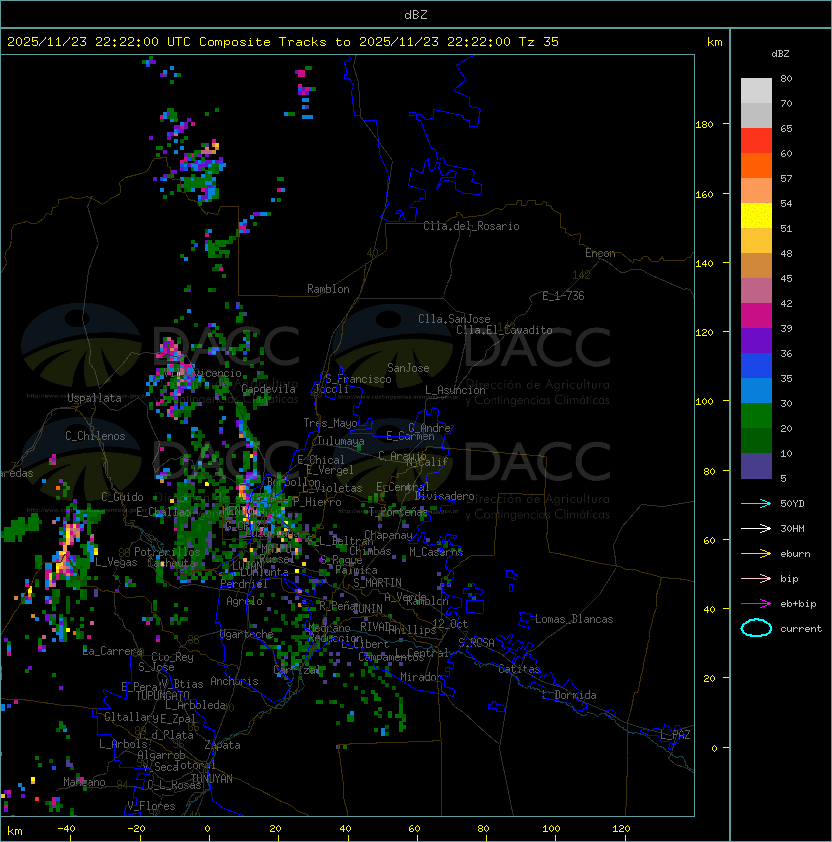Click the 'C_Chilenos' map label
Image resolution: width=832 pixels, height=842 pixels.
pos(95,436)
